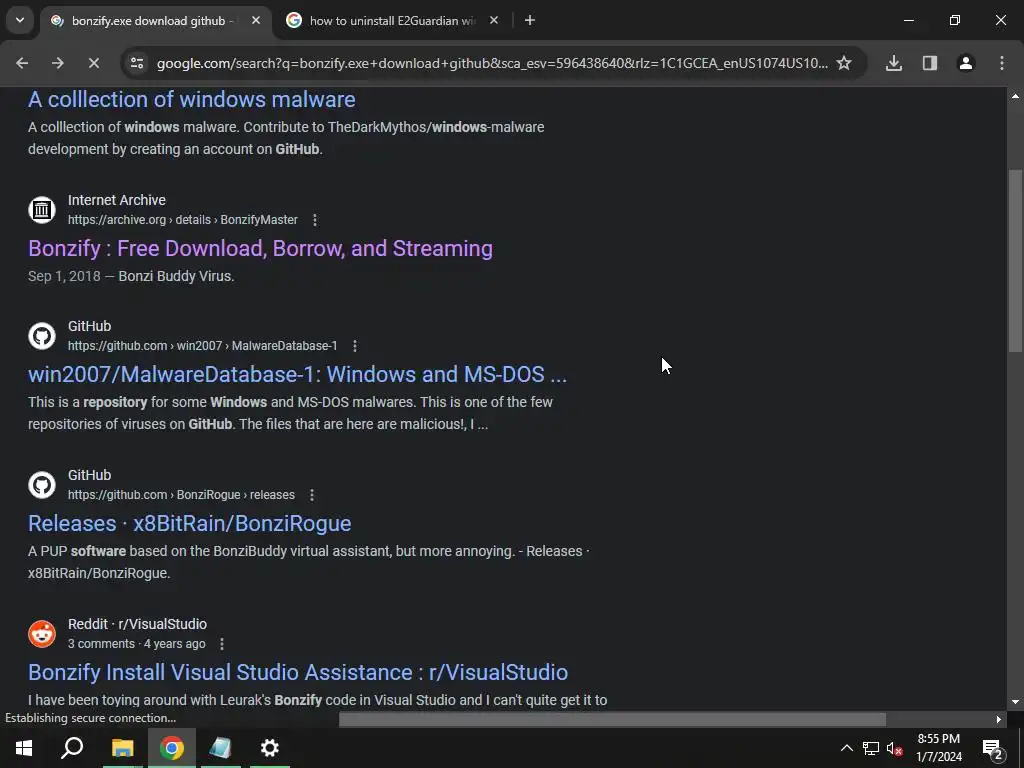Minimize the Chrome window

[x=908, y=20]
